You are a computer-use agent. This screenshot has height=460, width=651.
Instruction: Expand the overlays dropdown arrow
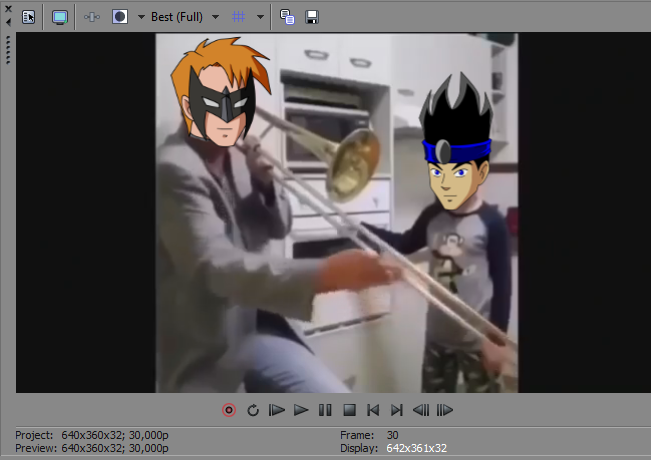260,17
